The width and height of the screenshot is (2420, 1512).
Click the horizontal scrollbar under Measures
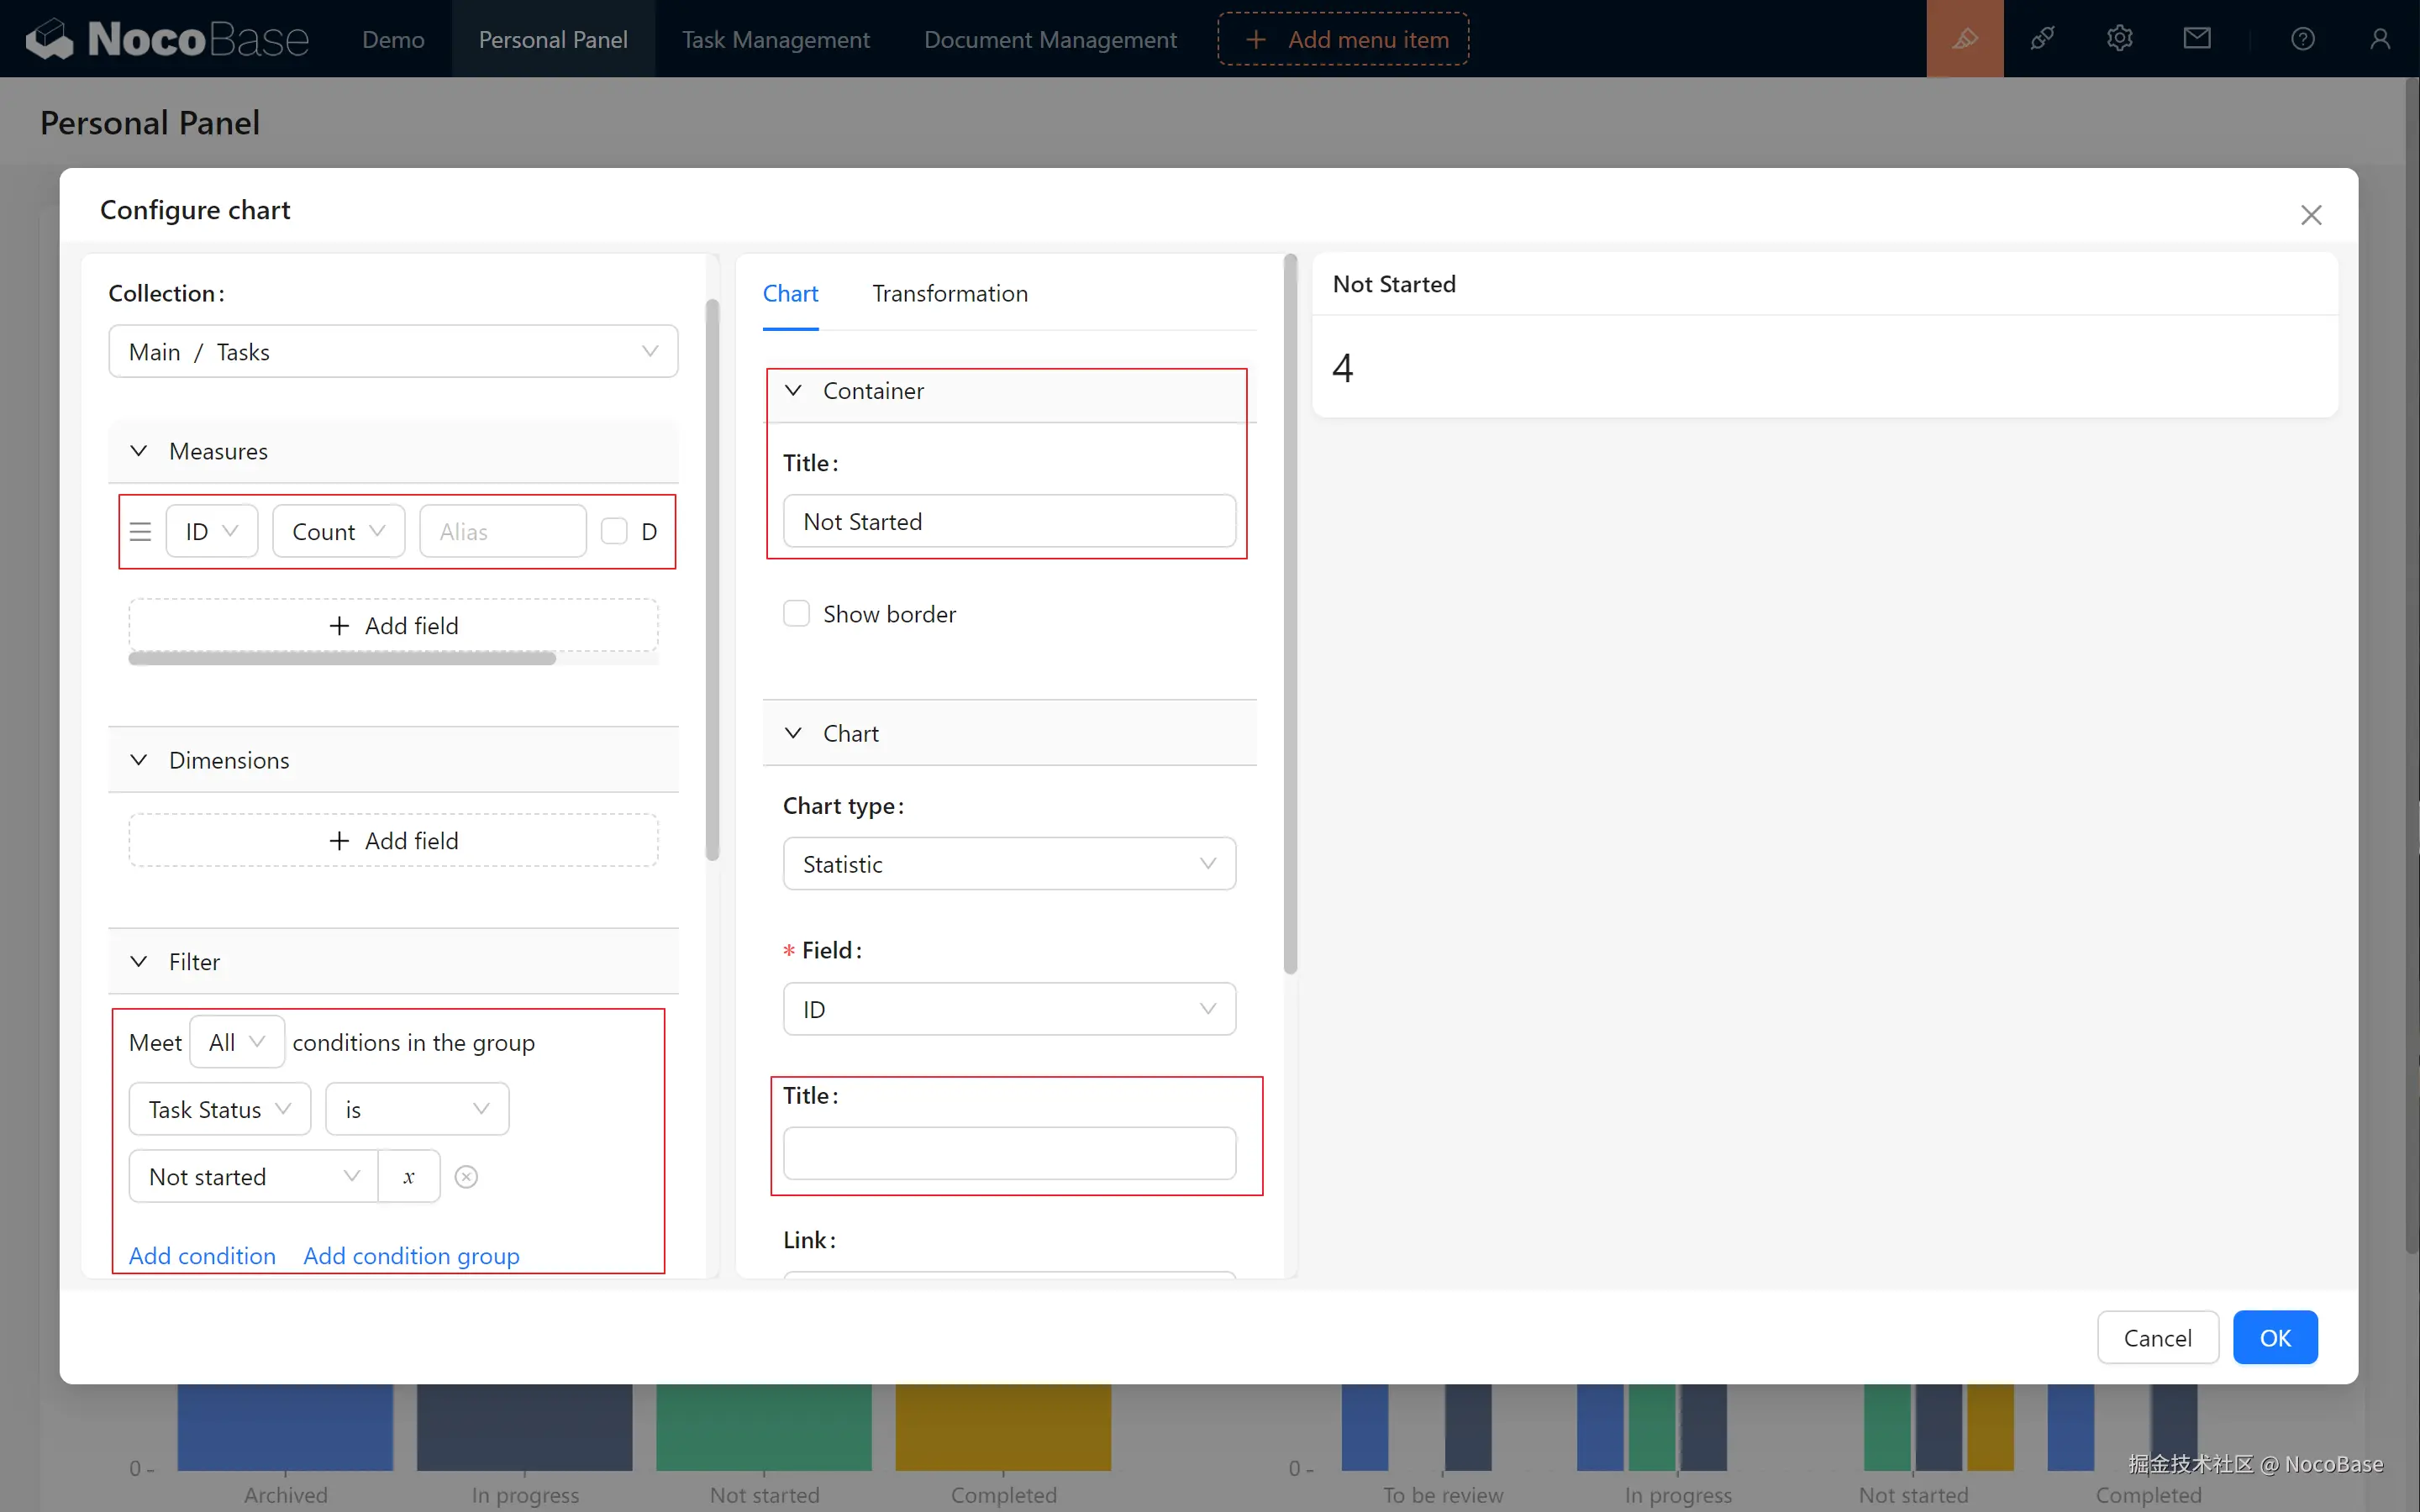pyautogui.click(x=342, y=659)
